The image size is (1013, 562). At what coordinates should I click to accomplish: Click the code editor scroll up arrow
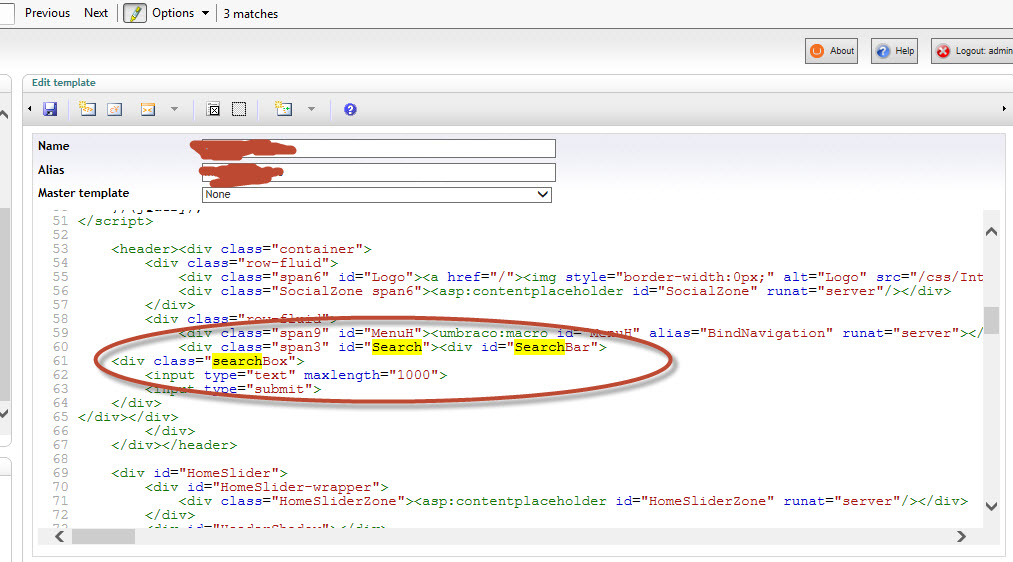(991, 231)
